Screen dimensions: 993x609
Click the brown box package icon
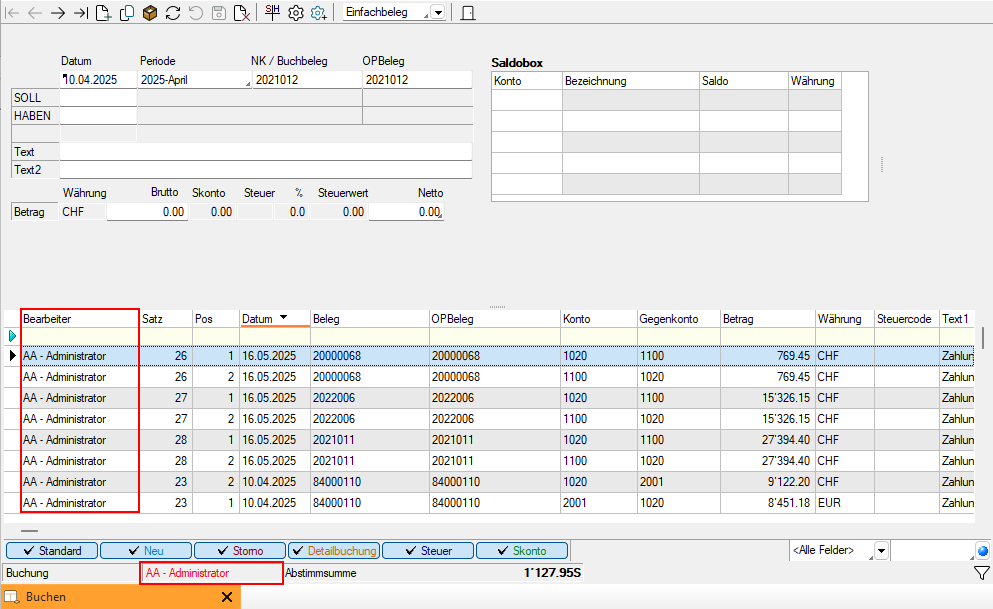(149, 13)
